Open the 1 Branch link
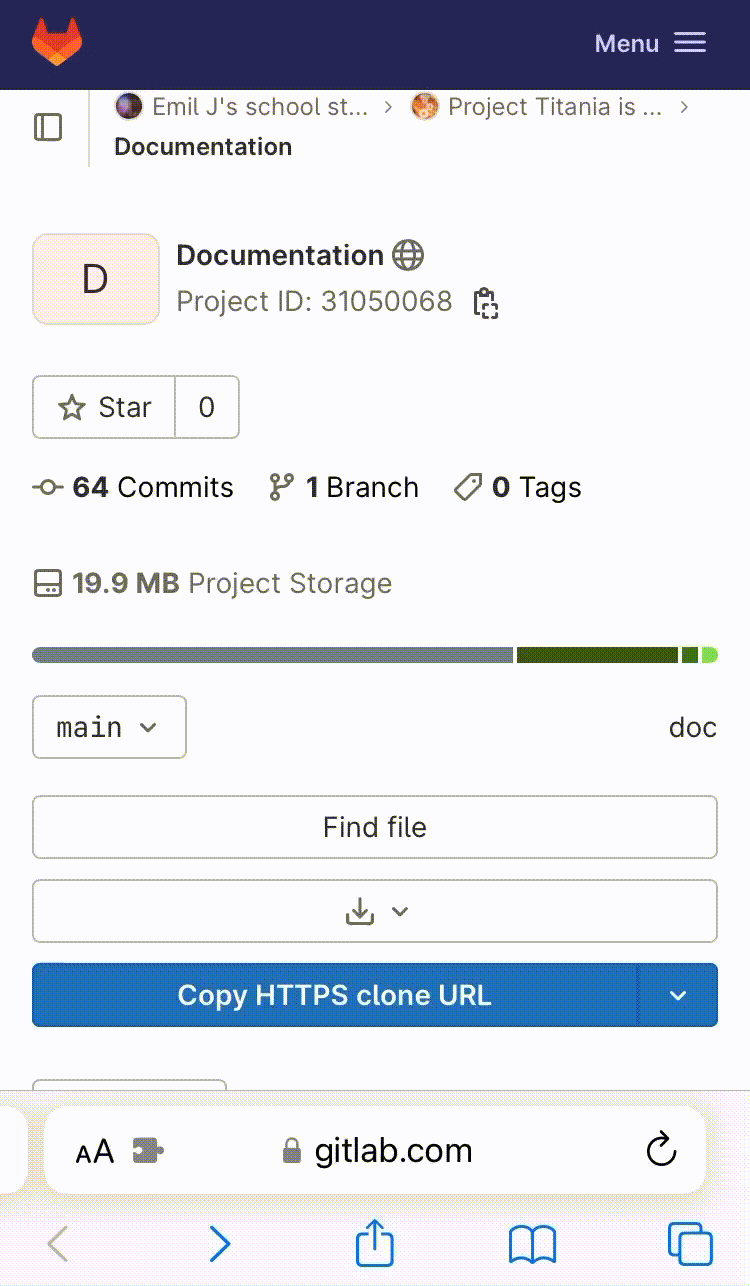Viewport: 750px width, 1286px height. pyautogui.click(x=344, y=487)
